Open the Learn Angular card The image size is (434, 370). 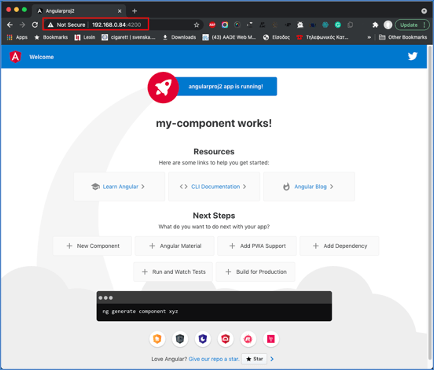pos(119,187)
